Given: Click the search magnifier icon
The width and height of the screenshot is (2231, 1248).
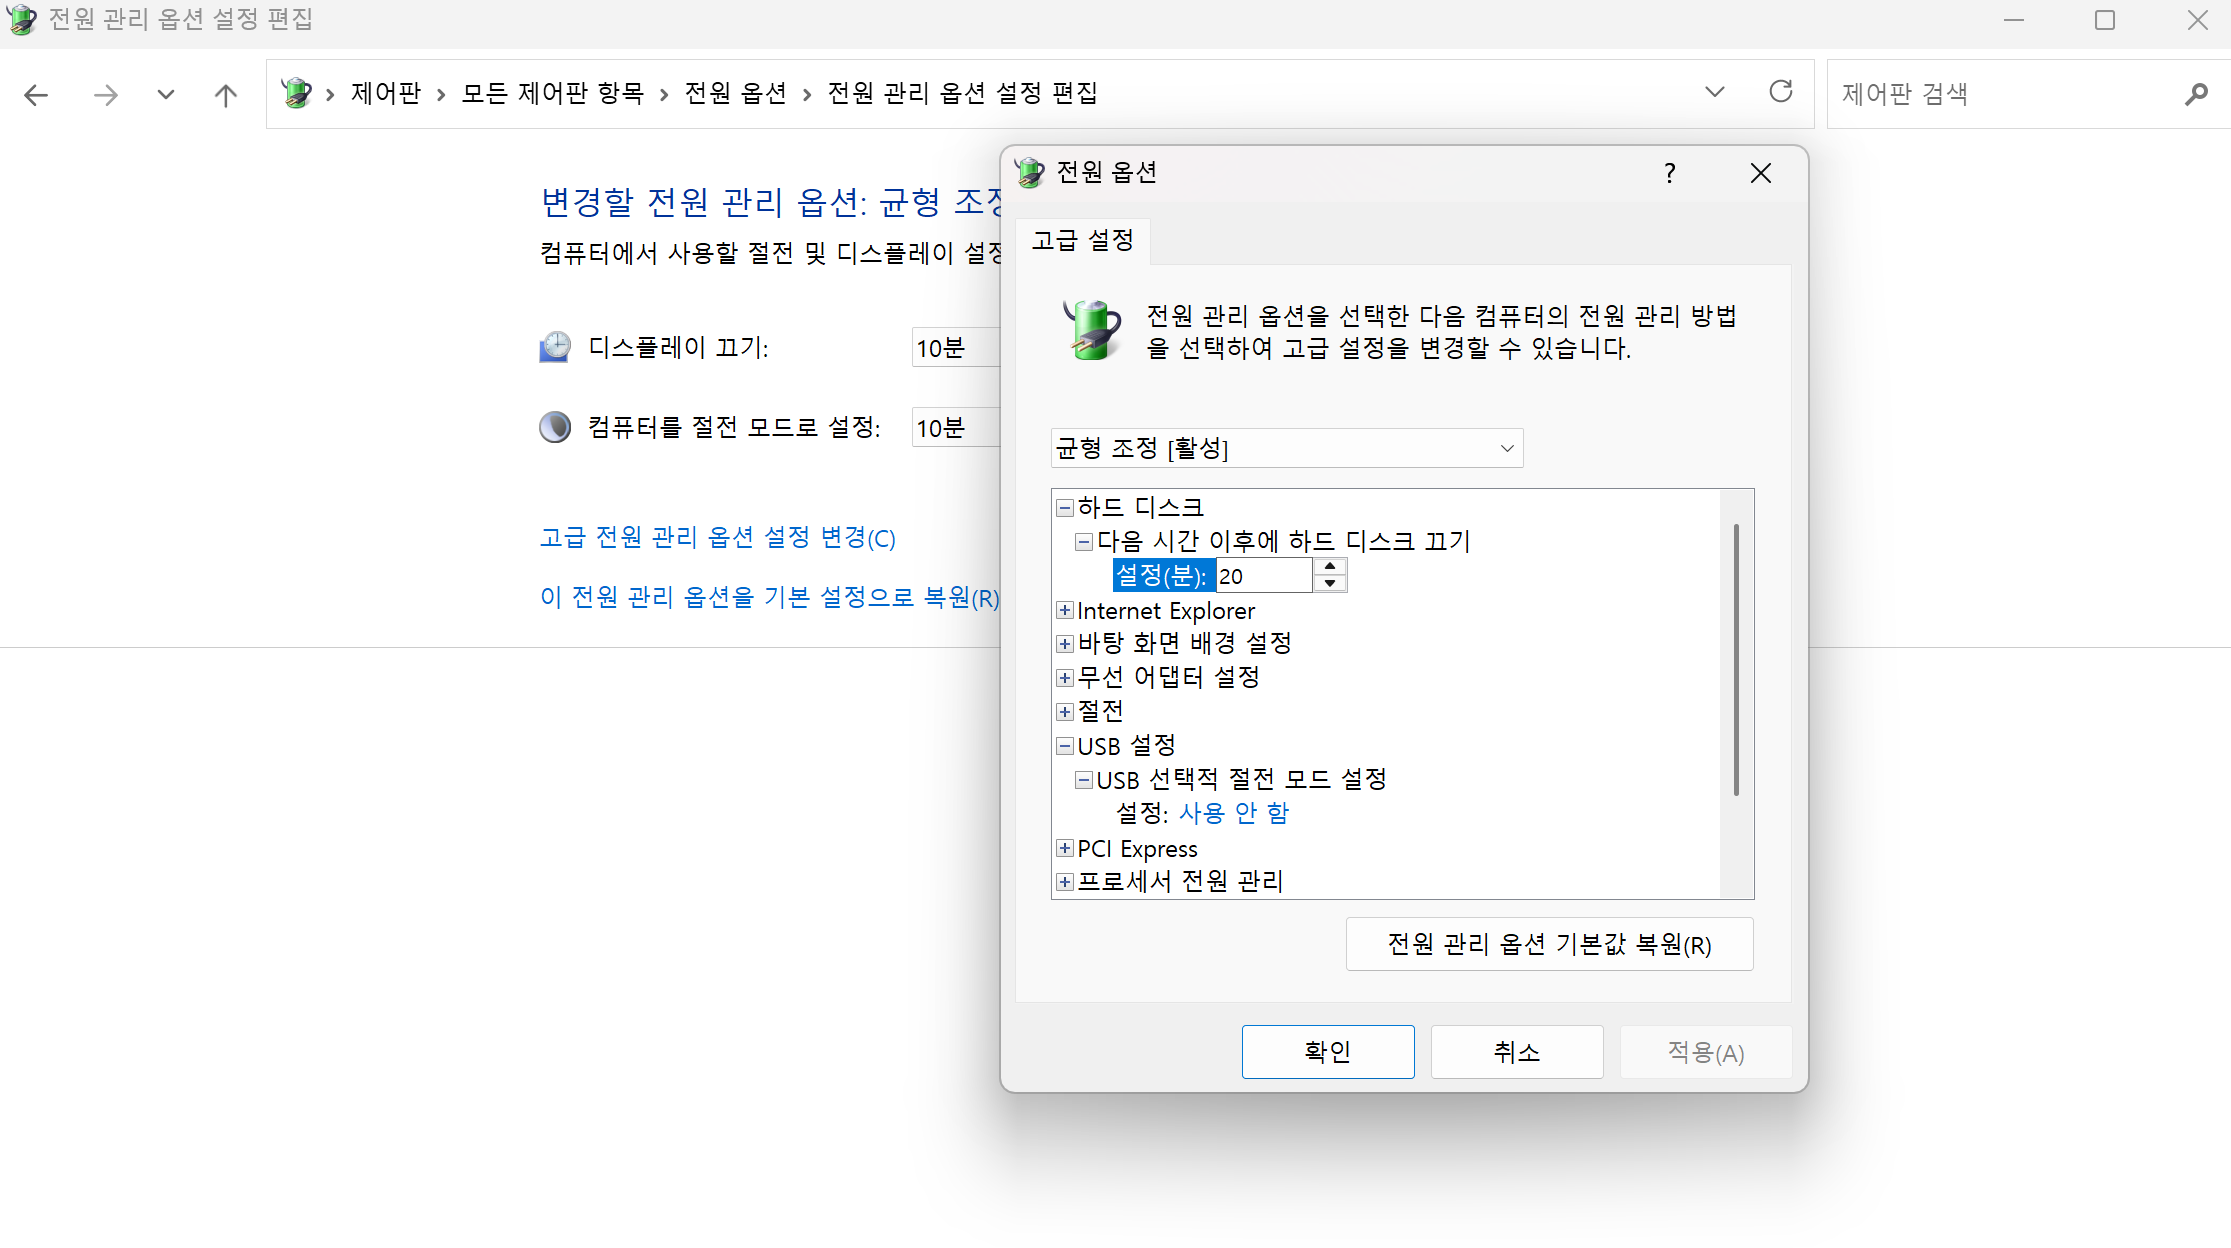Looking at the screenshot, I should (2196, 94).
